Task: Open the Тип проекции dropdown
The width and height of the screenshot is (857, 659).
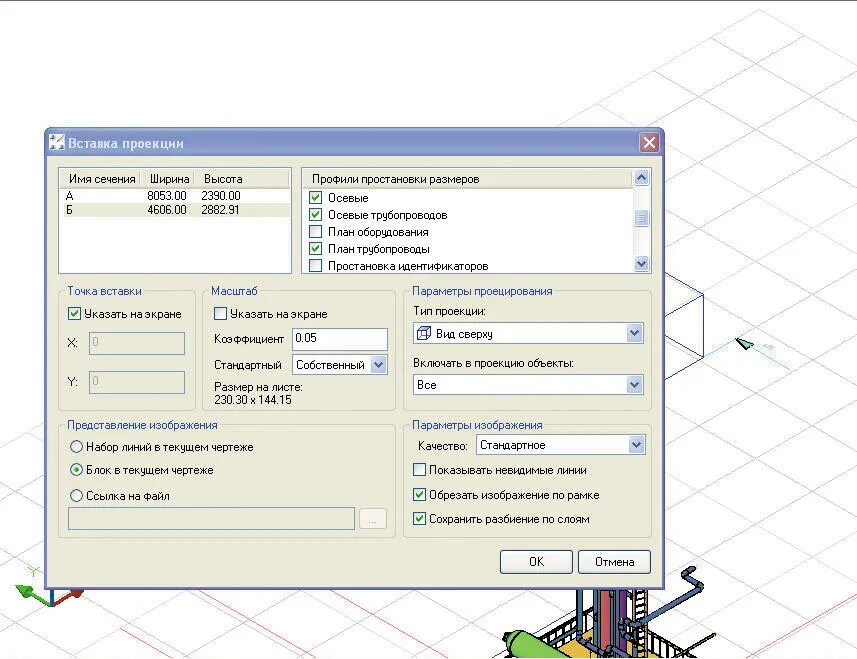Action: point(634,333)
